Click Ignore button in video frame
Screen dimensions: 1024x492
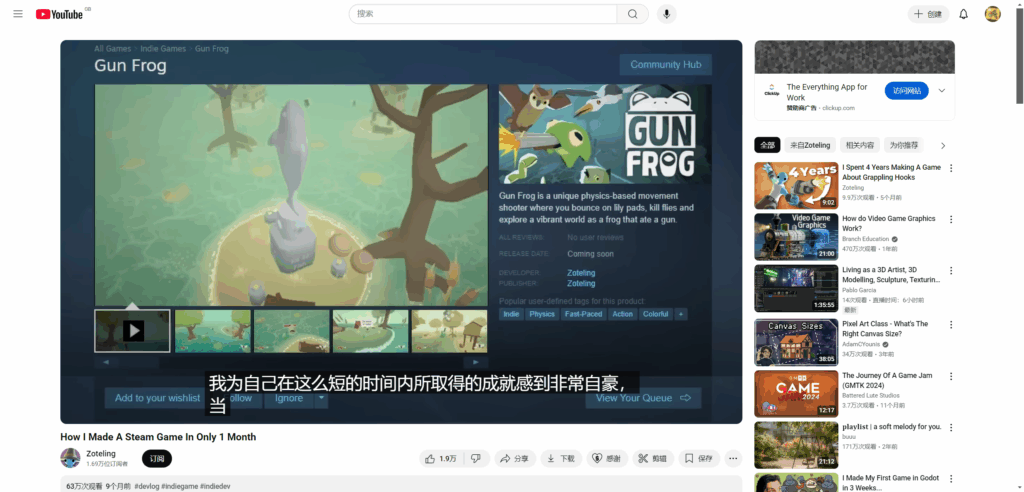pos(289,398)
